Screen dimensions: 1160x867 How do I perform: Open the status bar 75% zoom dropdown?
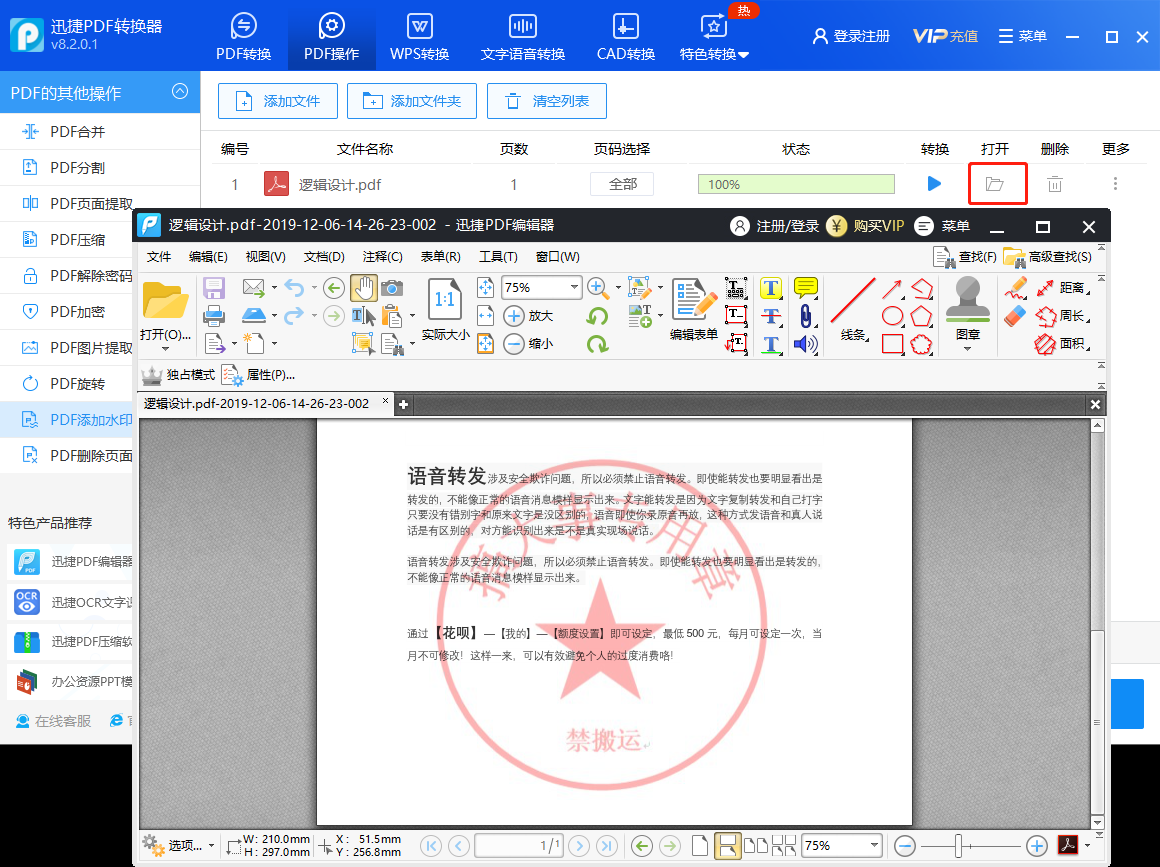pyautogui.click(x=874, y=846)
